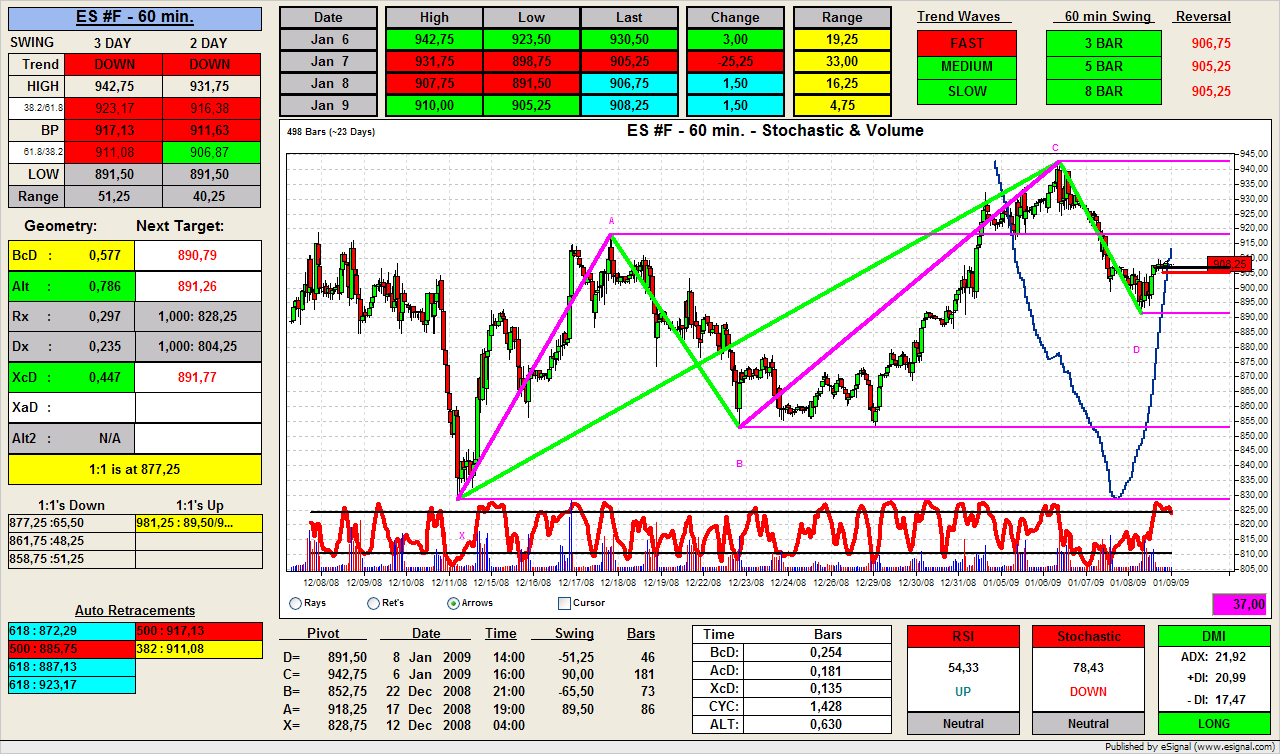Click the magenta 37,00 value box
The width and height of the screenshot is (1280, 754).
[1241, 604]
